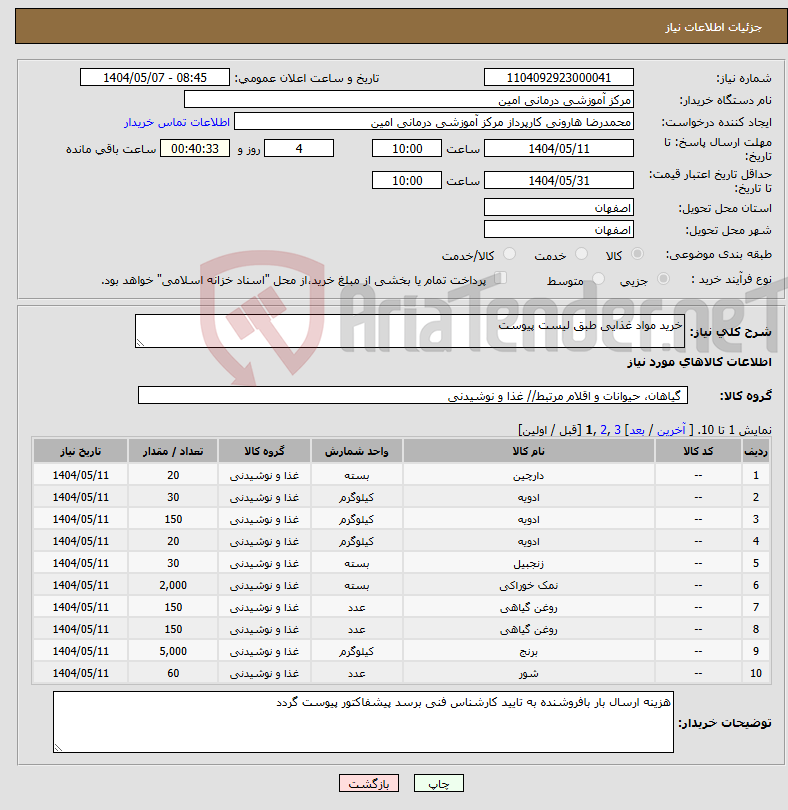
Task: Click the response deadline date 1404/05/11 field
Action: (559, 149)
